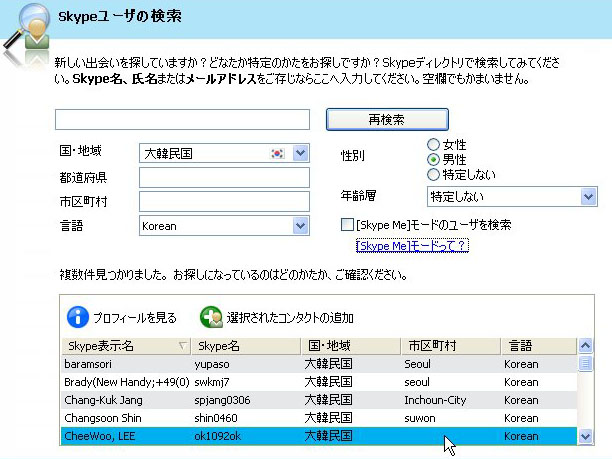This screenshot has height=459, width=612.
Task: Click the 都道府県 input field
Action: tap(224, 178)
